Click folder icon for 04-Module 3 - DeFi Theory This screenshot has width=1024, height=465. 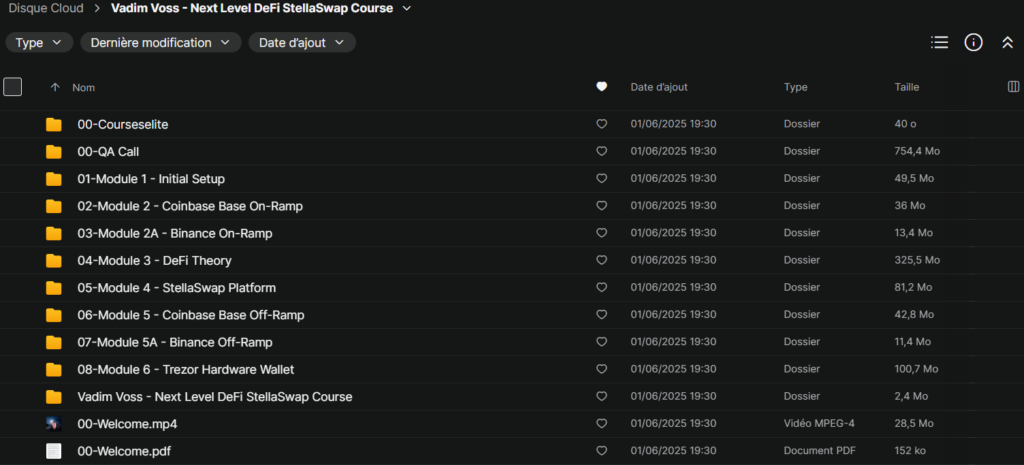click(x=54, y=261)
